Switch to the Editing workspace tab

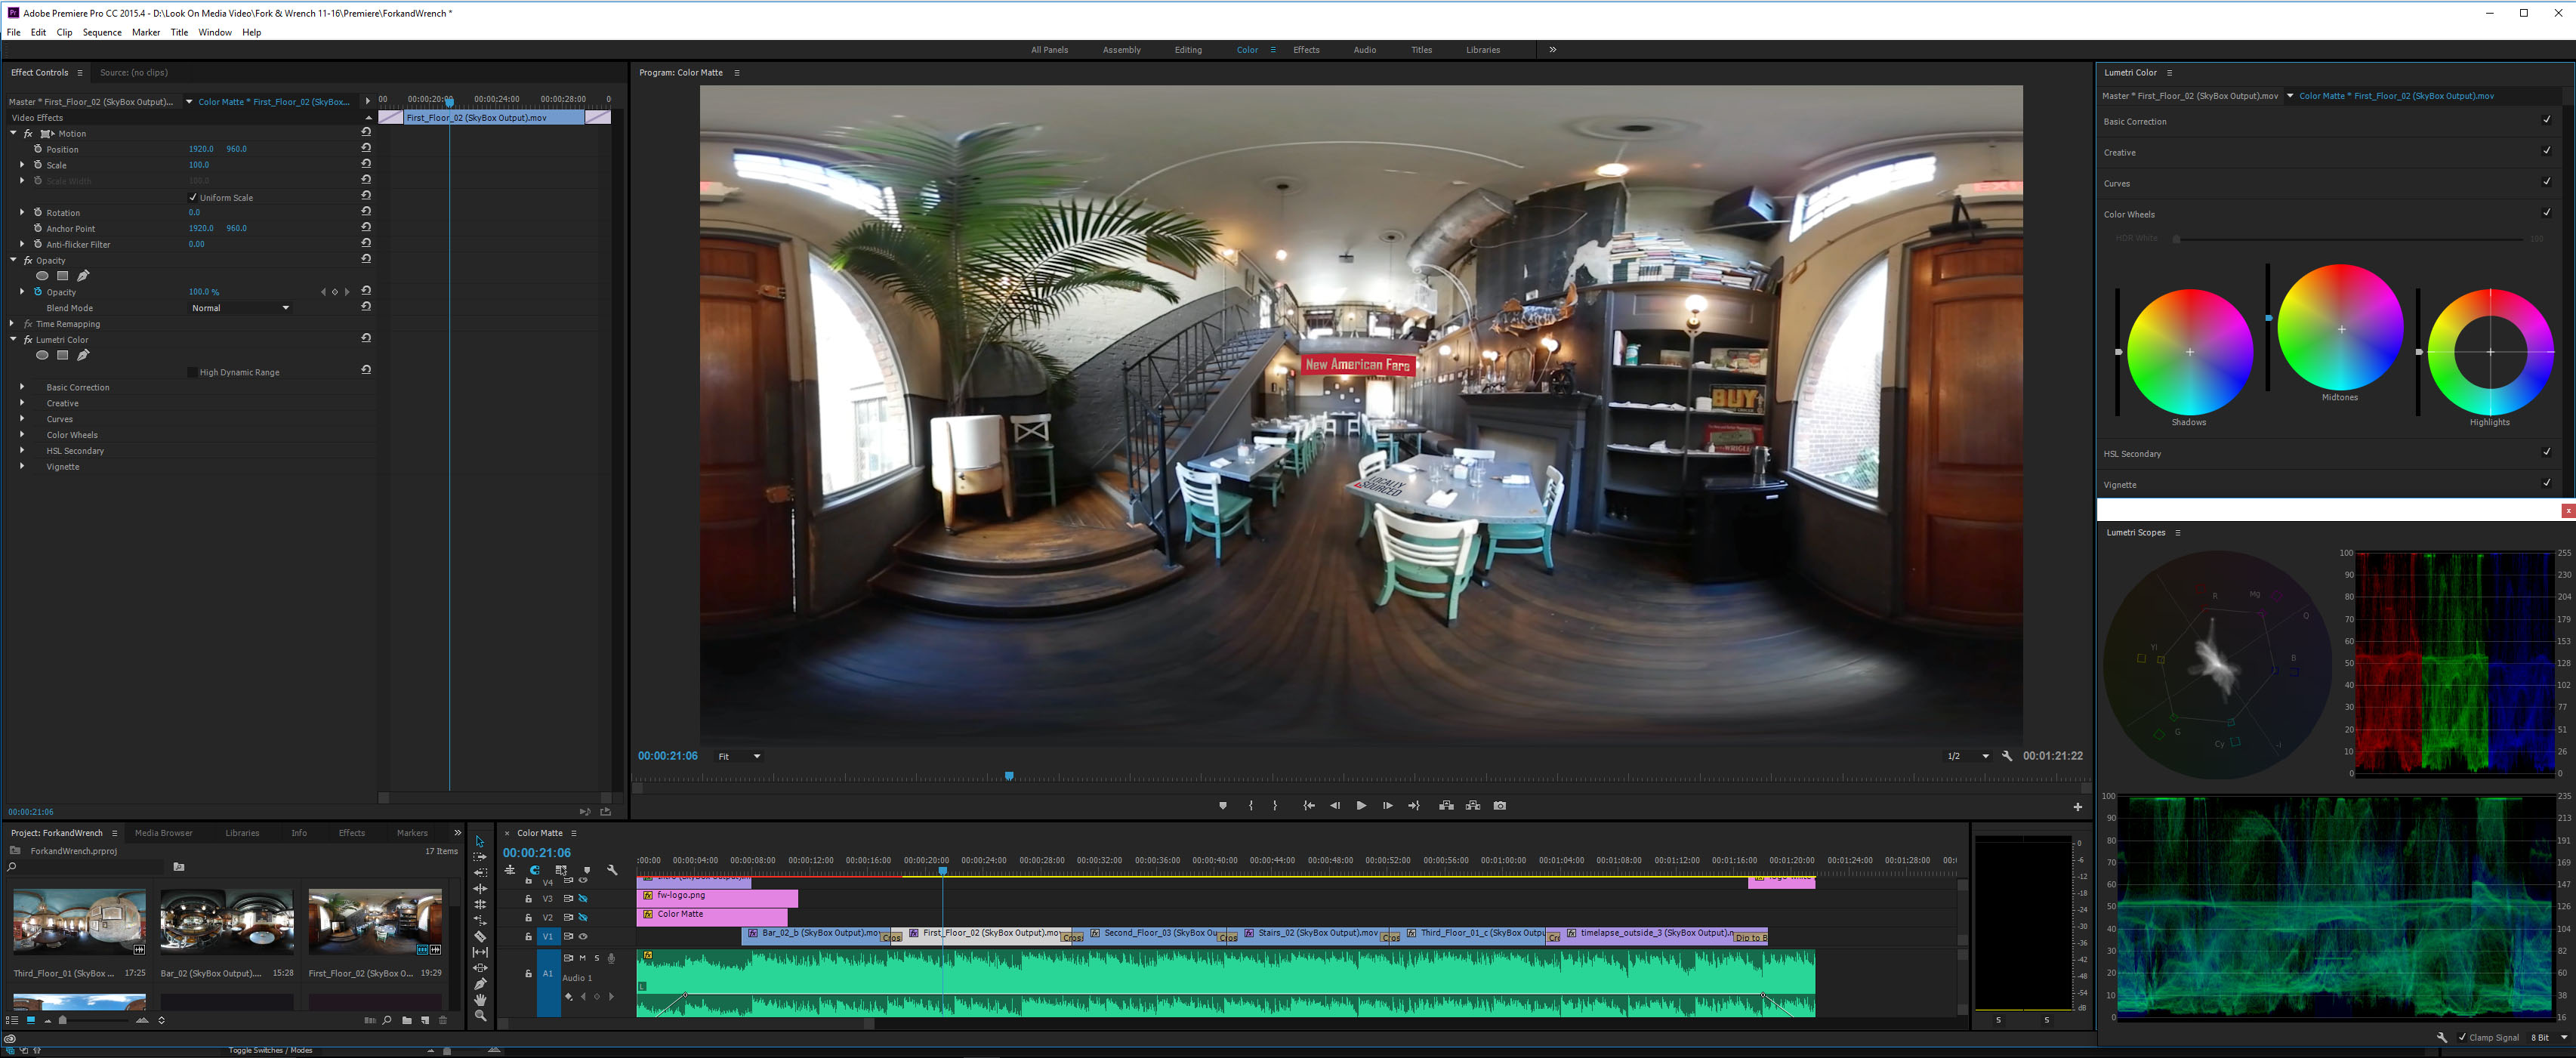[x=1187, y=50]
